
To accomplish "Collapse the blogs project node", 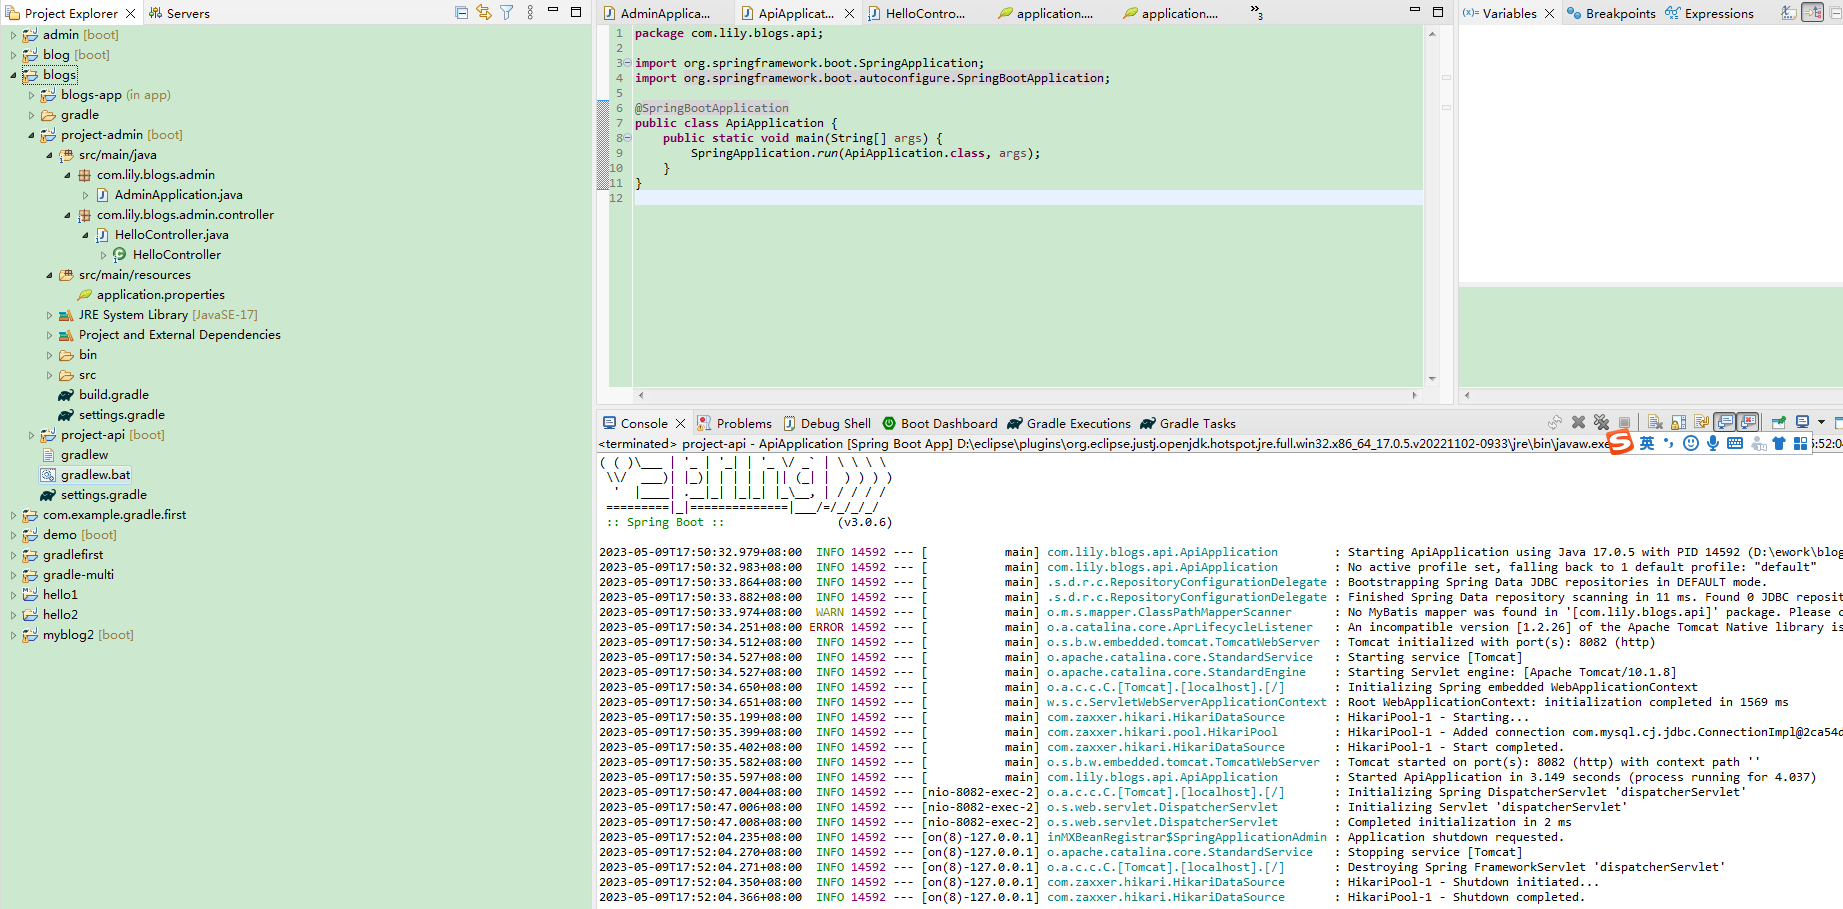I will point(13,75).
